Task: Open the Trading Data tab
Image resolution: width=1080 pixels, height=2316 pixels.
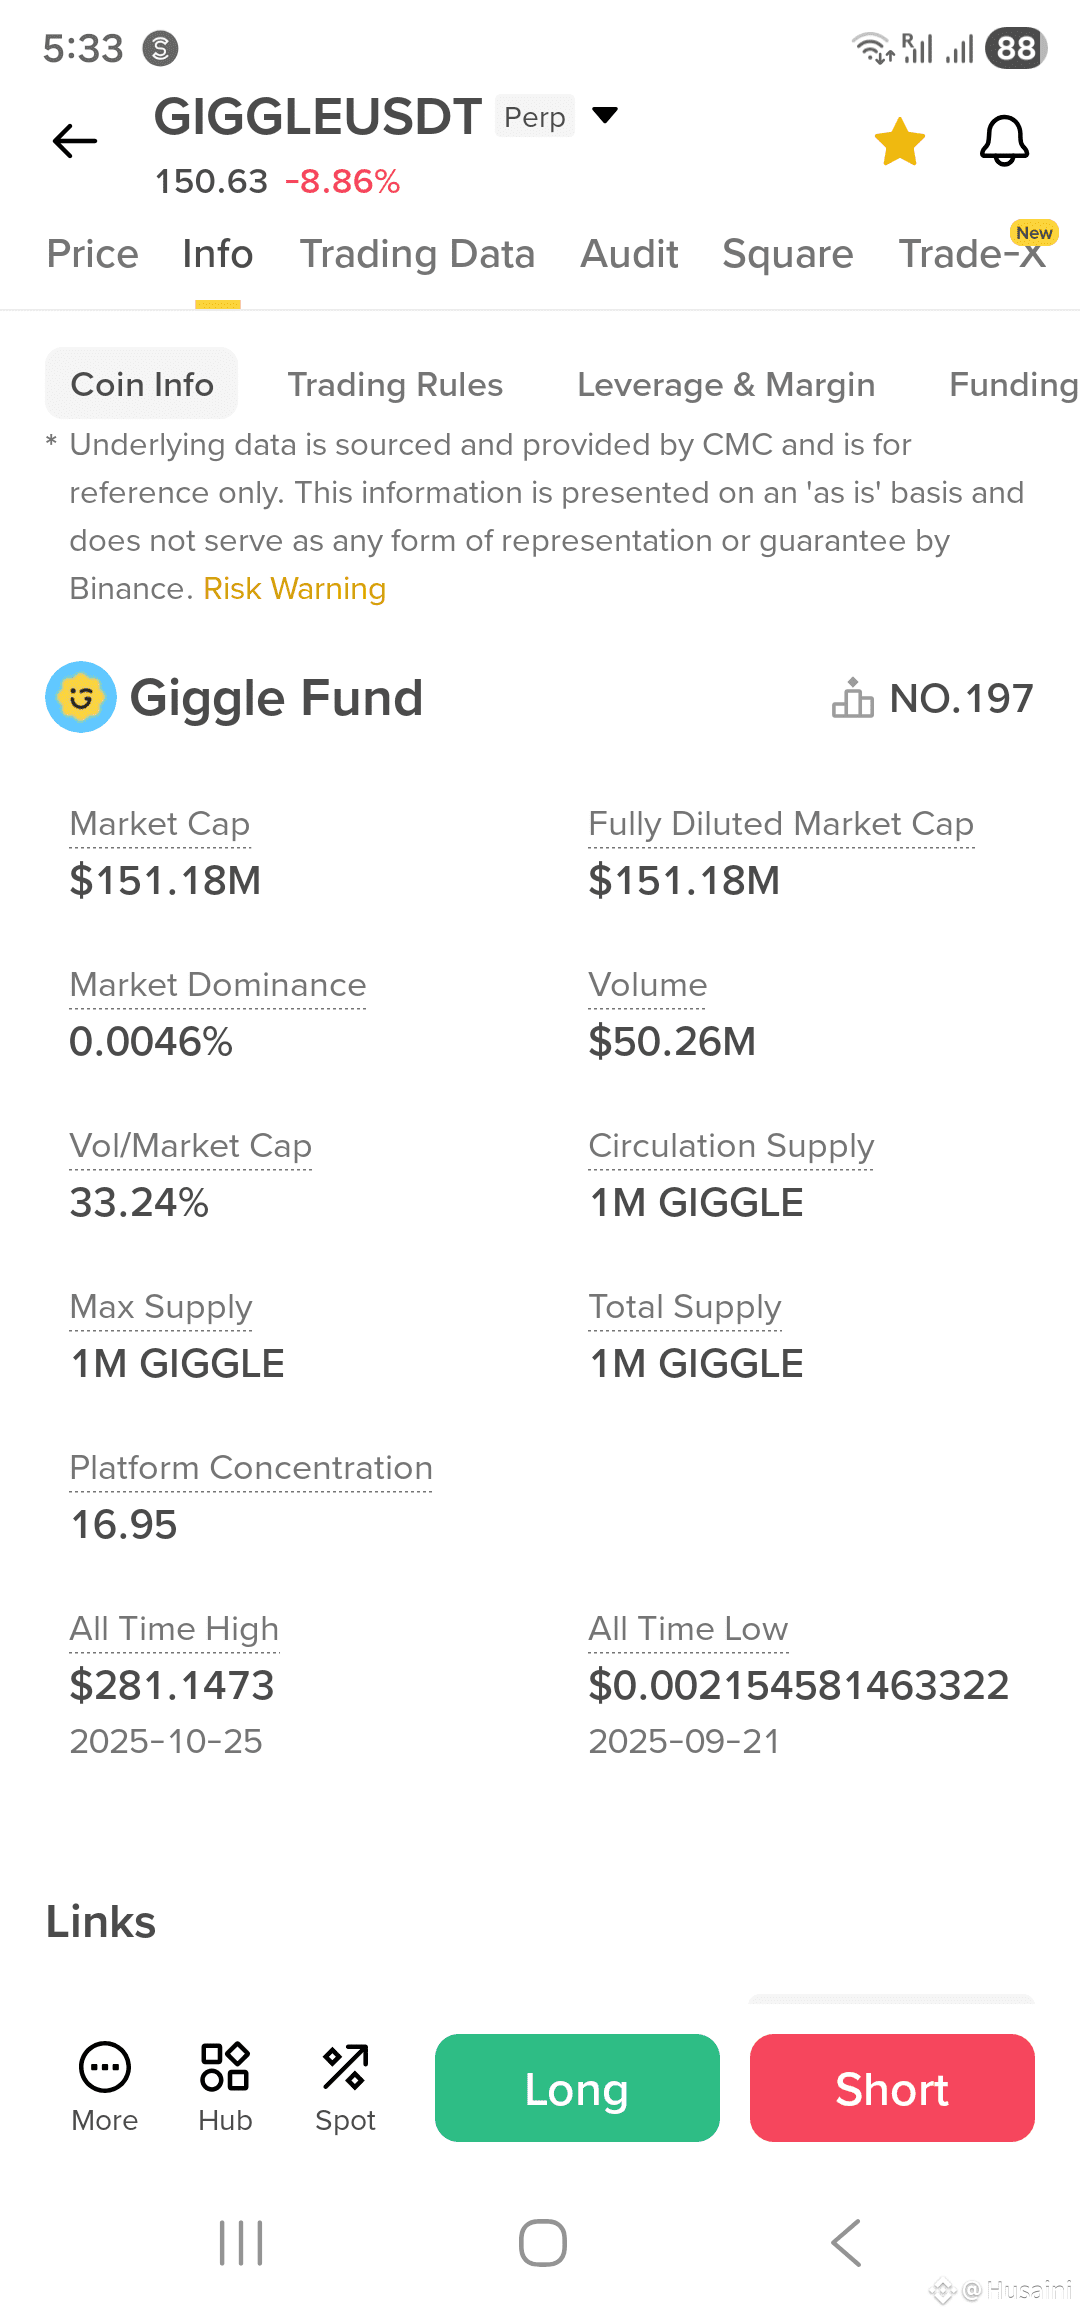Action: click(x=417, y=254)
